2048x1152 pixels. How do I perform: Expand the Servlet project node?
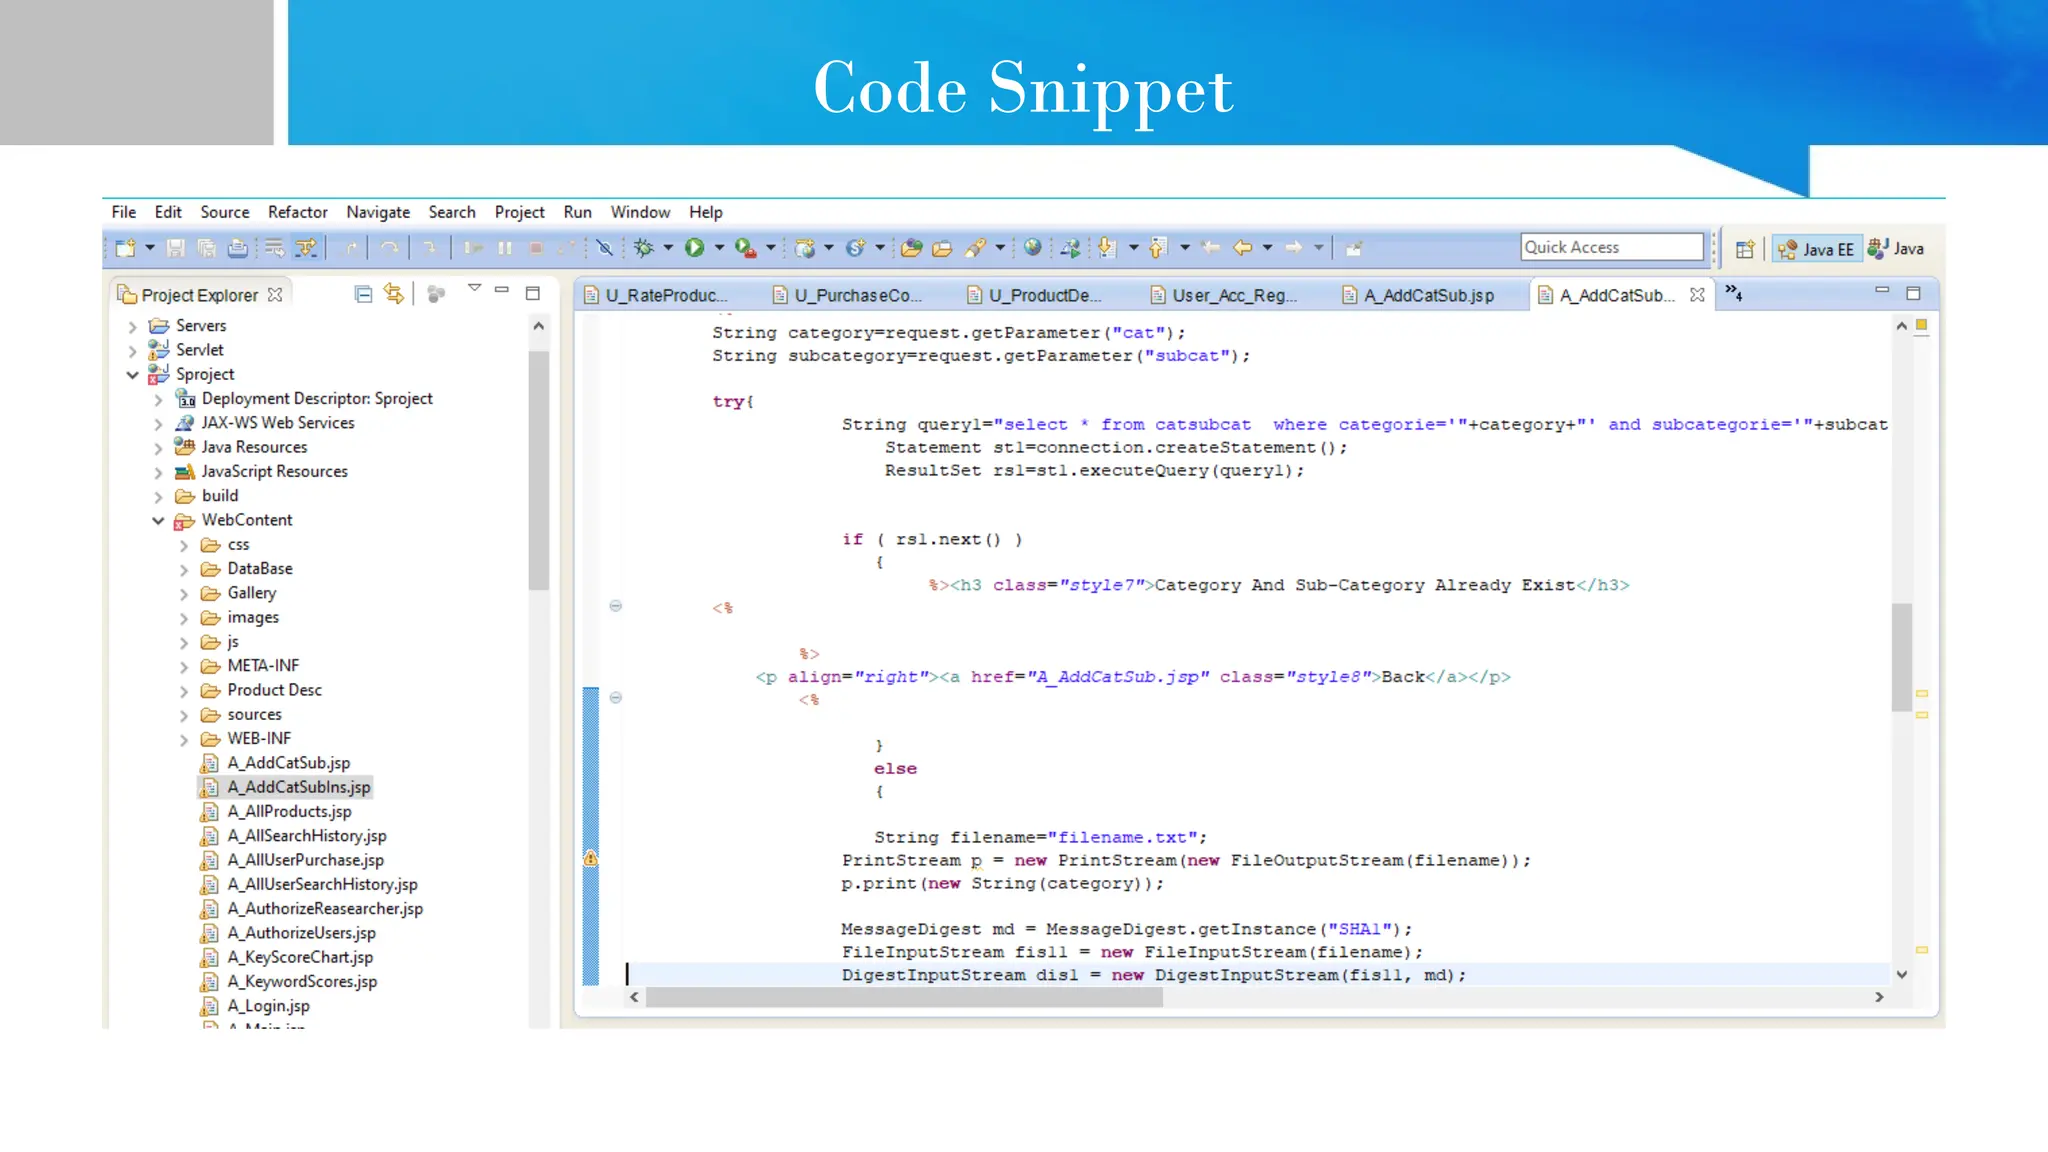coord(132,350)
